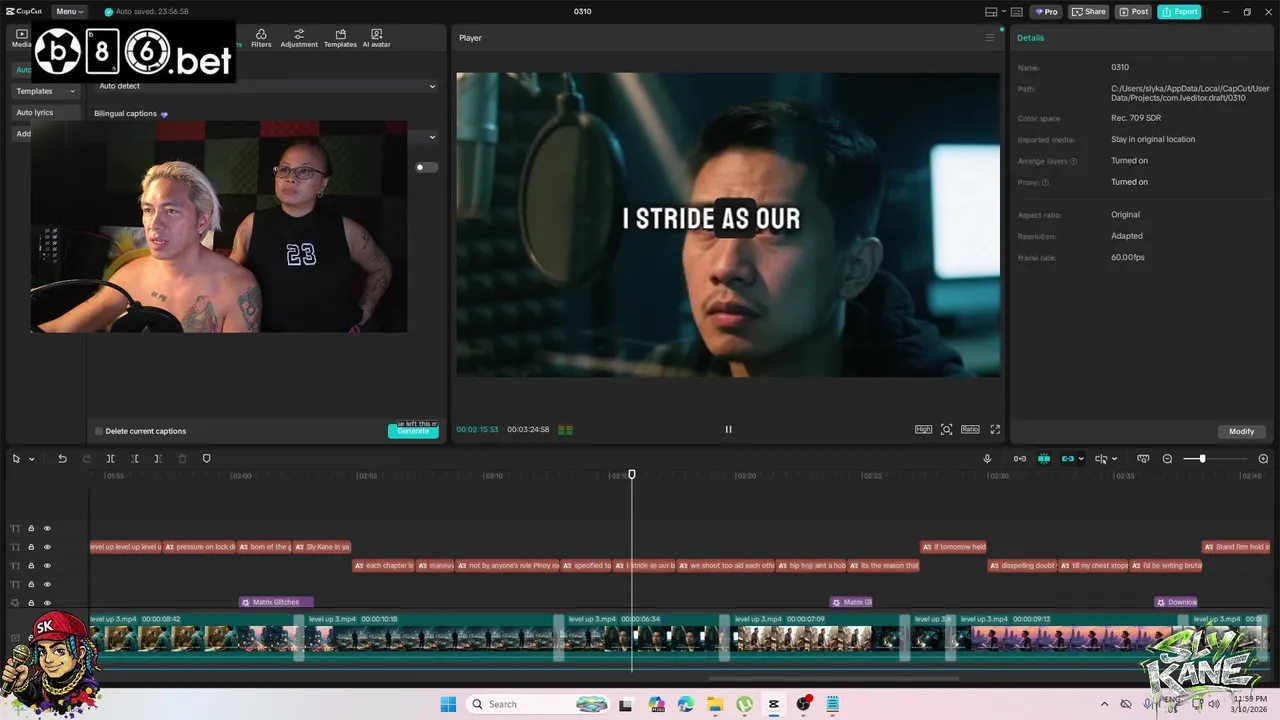Select the first Matrix Glitches effect clip
Viewport: 1280px width, 720px height.
click(276, 602)
